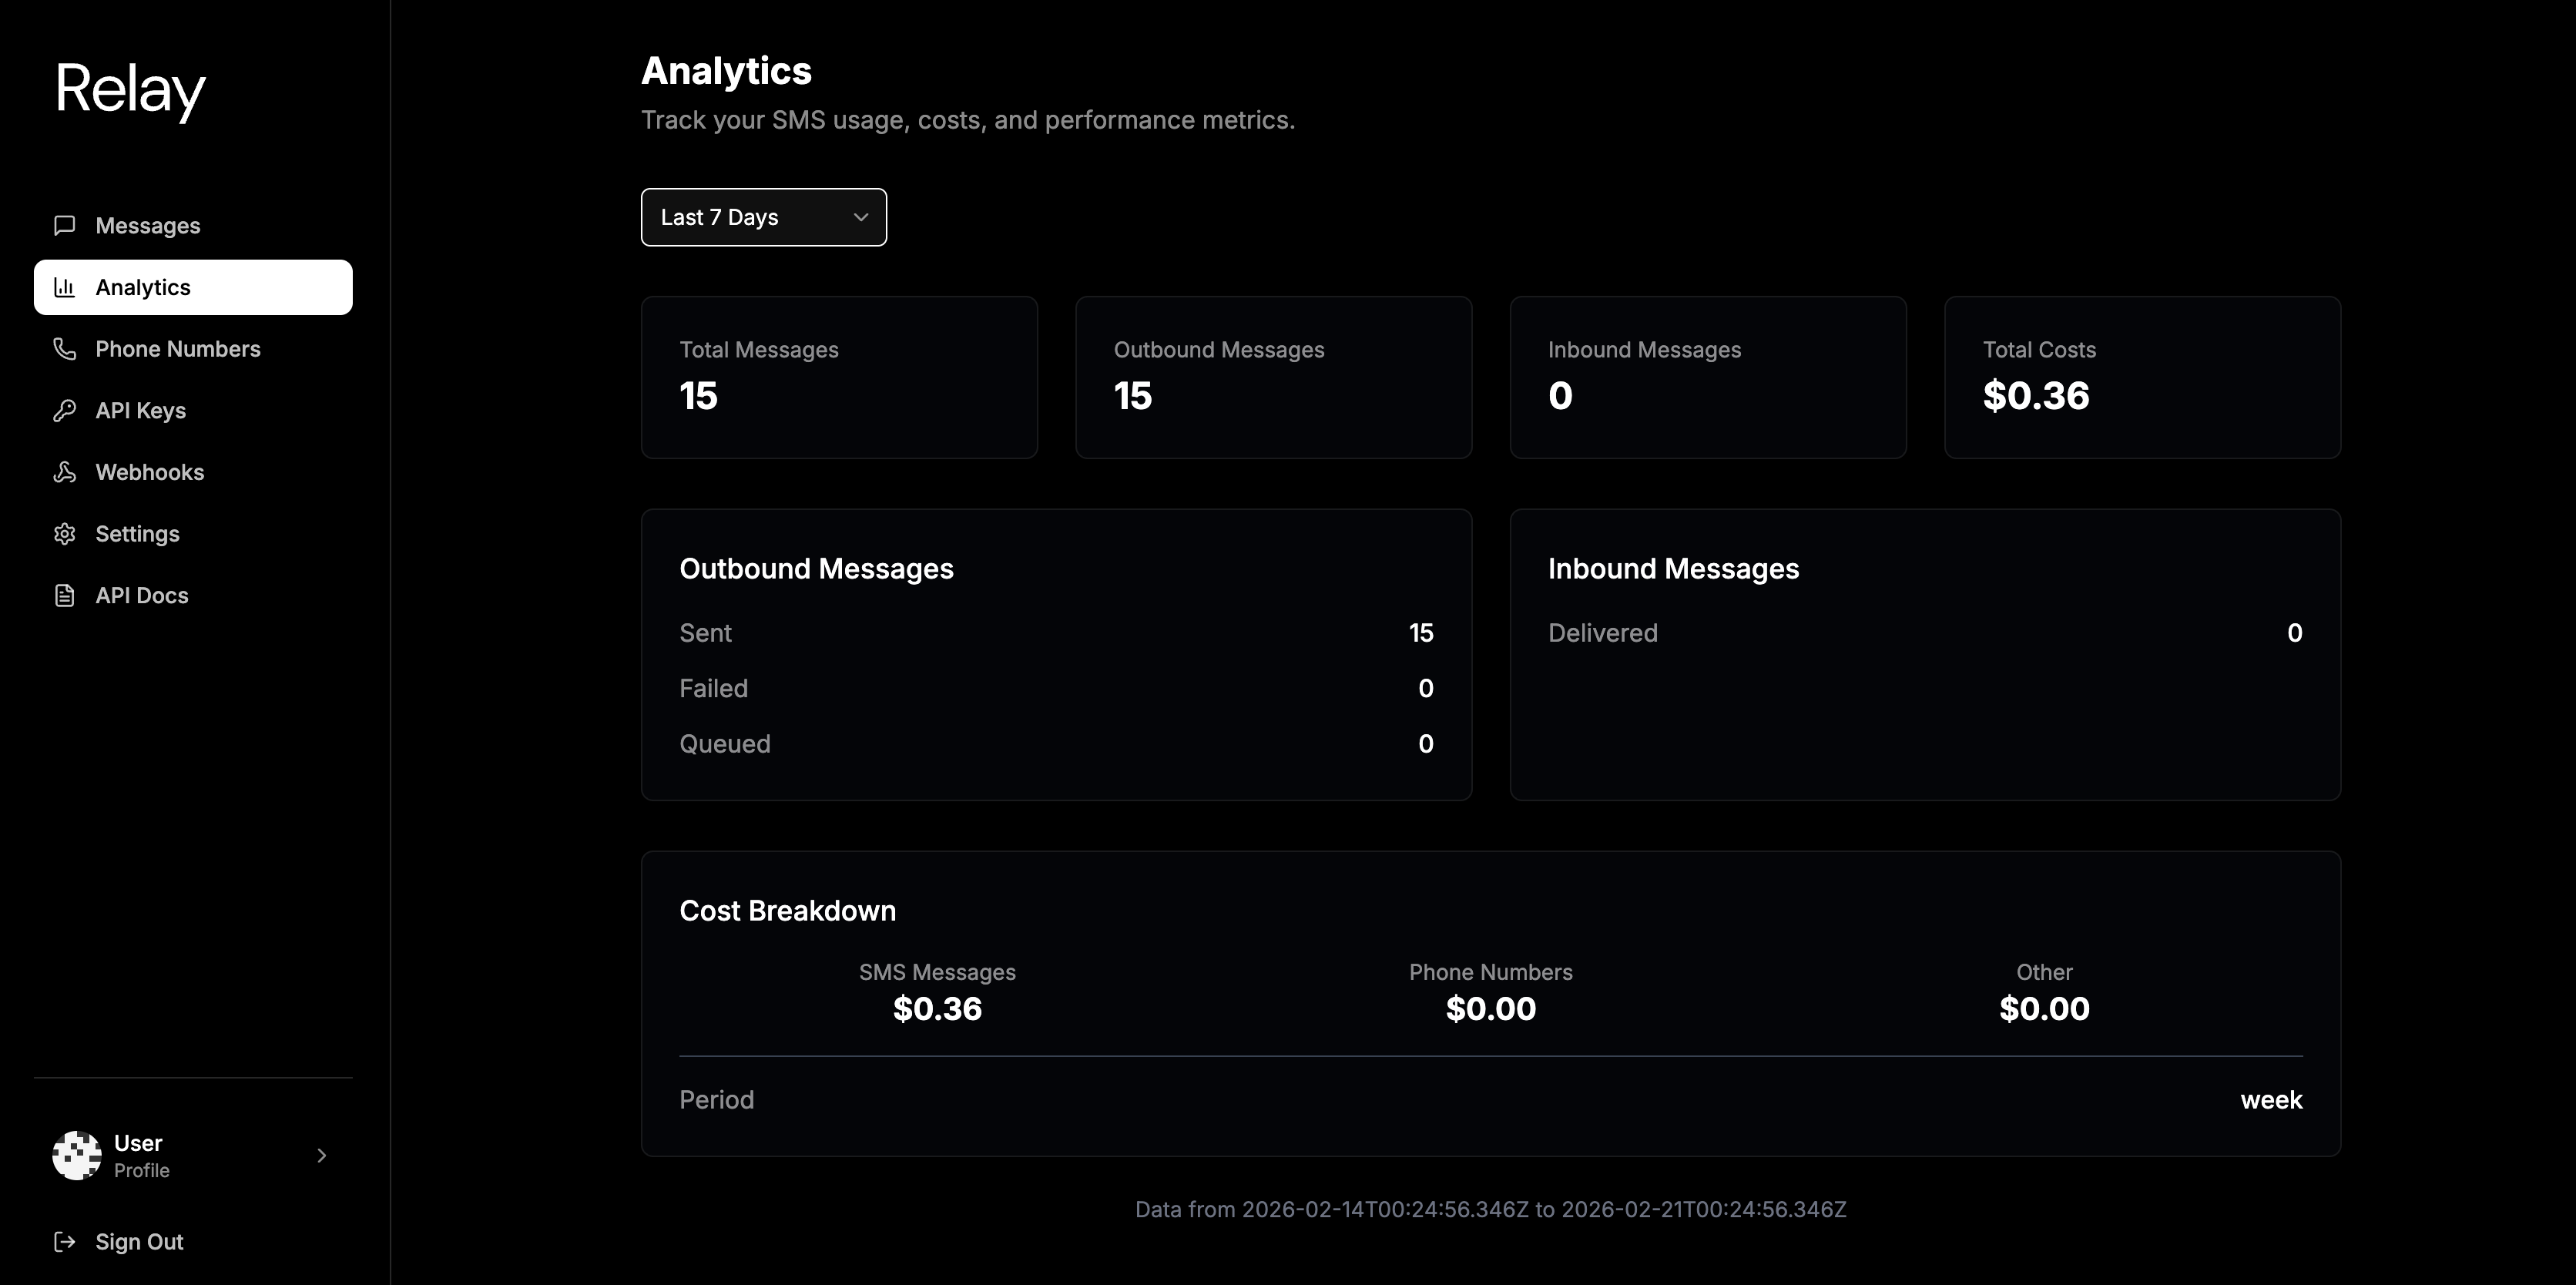Click the API Docs document icon

pyautogui.click(x=65, y=596)
